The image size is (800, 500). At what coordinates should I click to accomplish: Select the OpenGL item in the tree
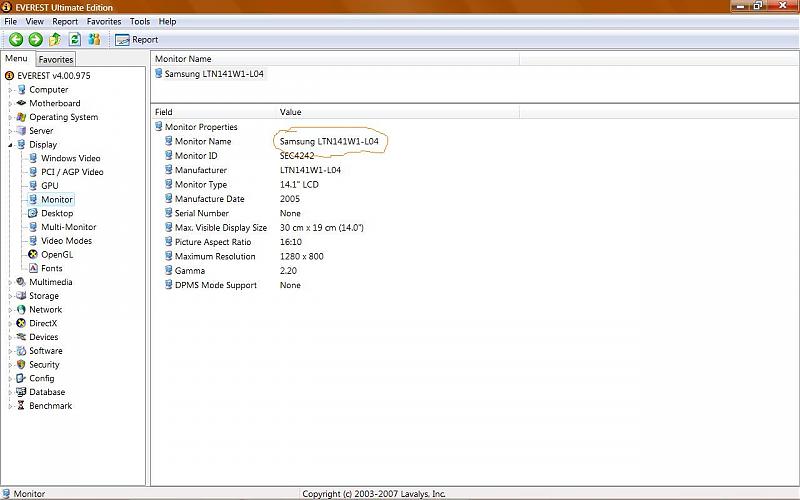(56, 254)
